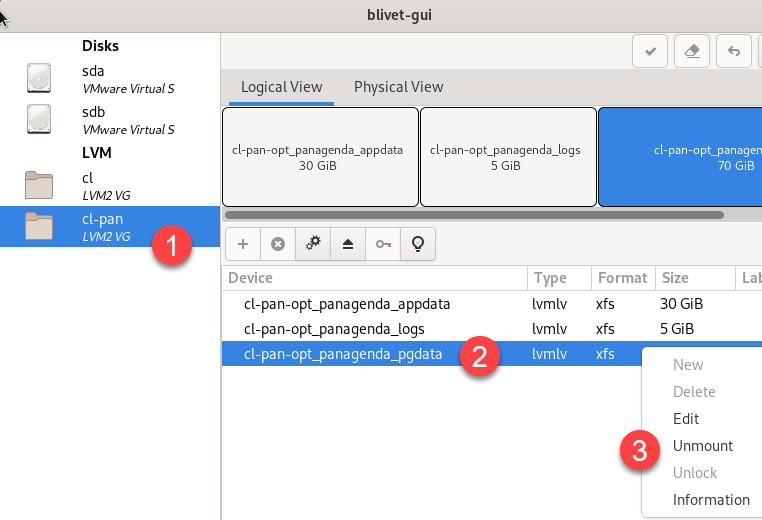Click the horizontal scrollbar under the blocks
The height and width of the screenshot is (520, 762).
click(x=474, y=215)
